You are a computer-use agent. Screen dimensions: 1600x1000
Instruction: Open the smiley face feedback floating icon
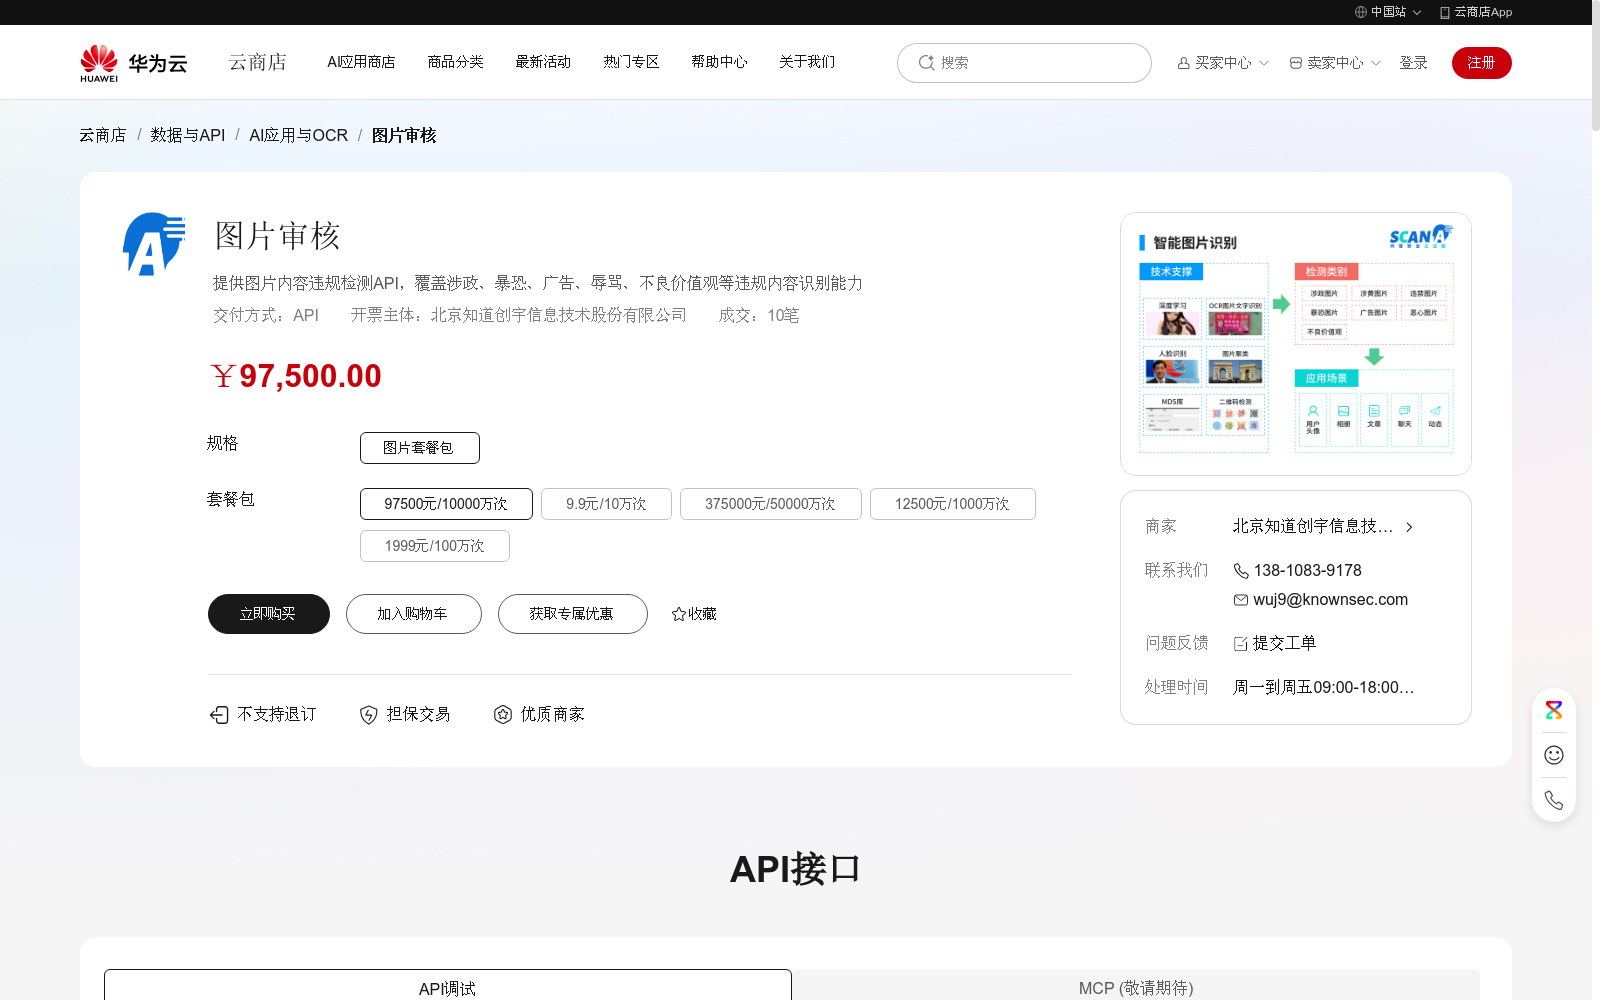pos(1554,755)
